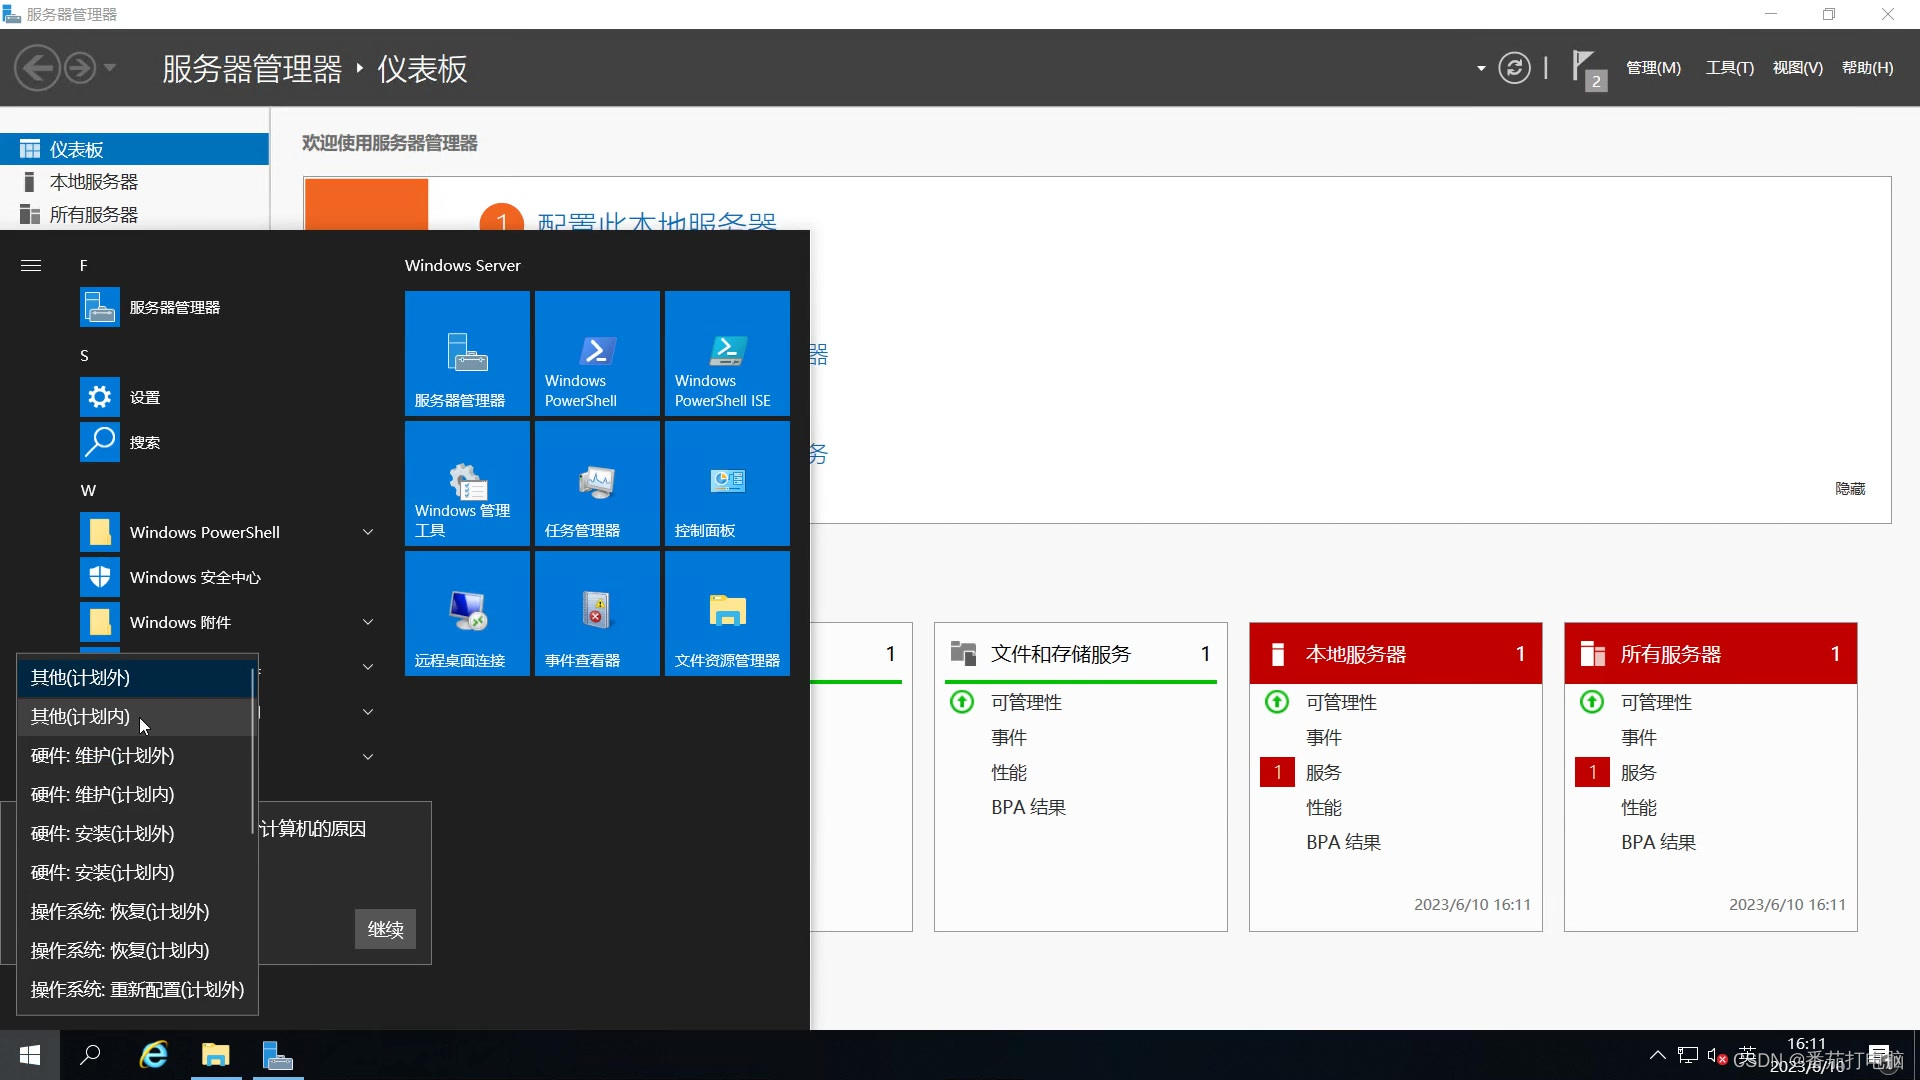Viewport: 1920px width, 1080px height.
Task: Select 其他(计划内) reason
Action: pyautogui.click(x=134, y=716)
